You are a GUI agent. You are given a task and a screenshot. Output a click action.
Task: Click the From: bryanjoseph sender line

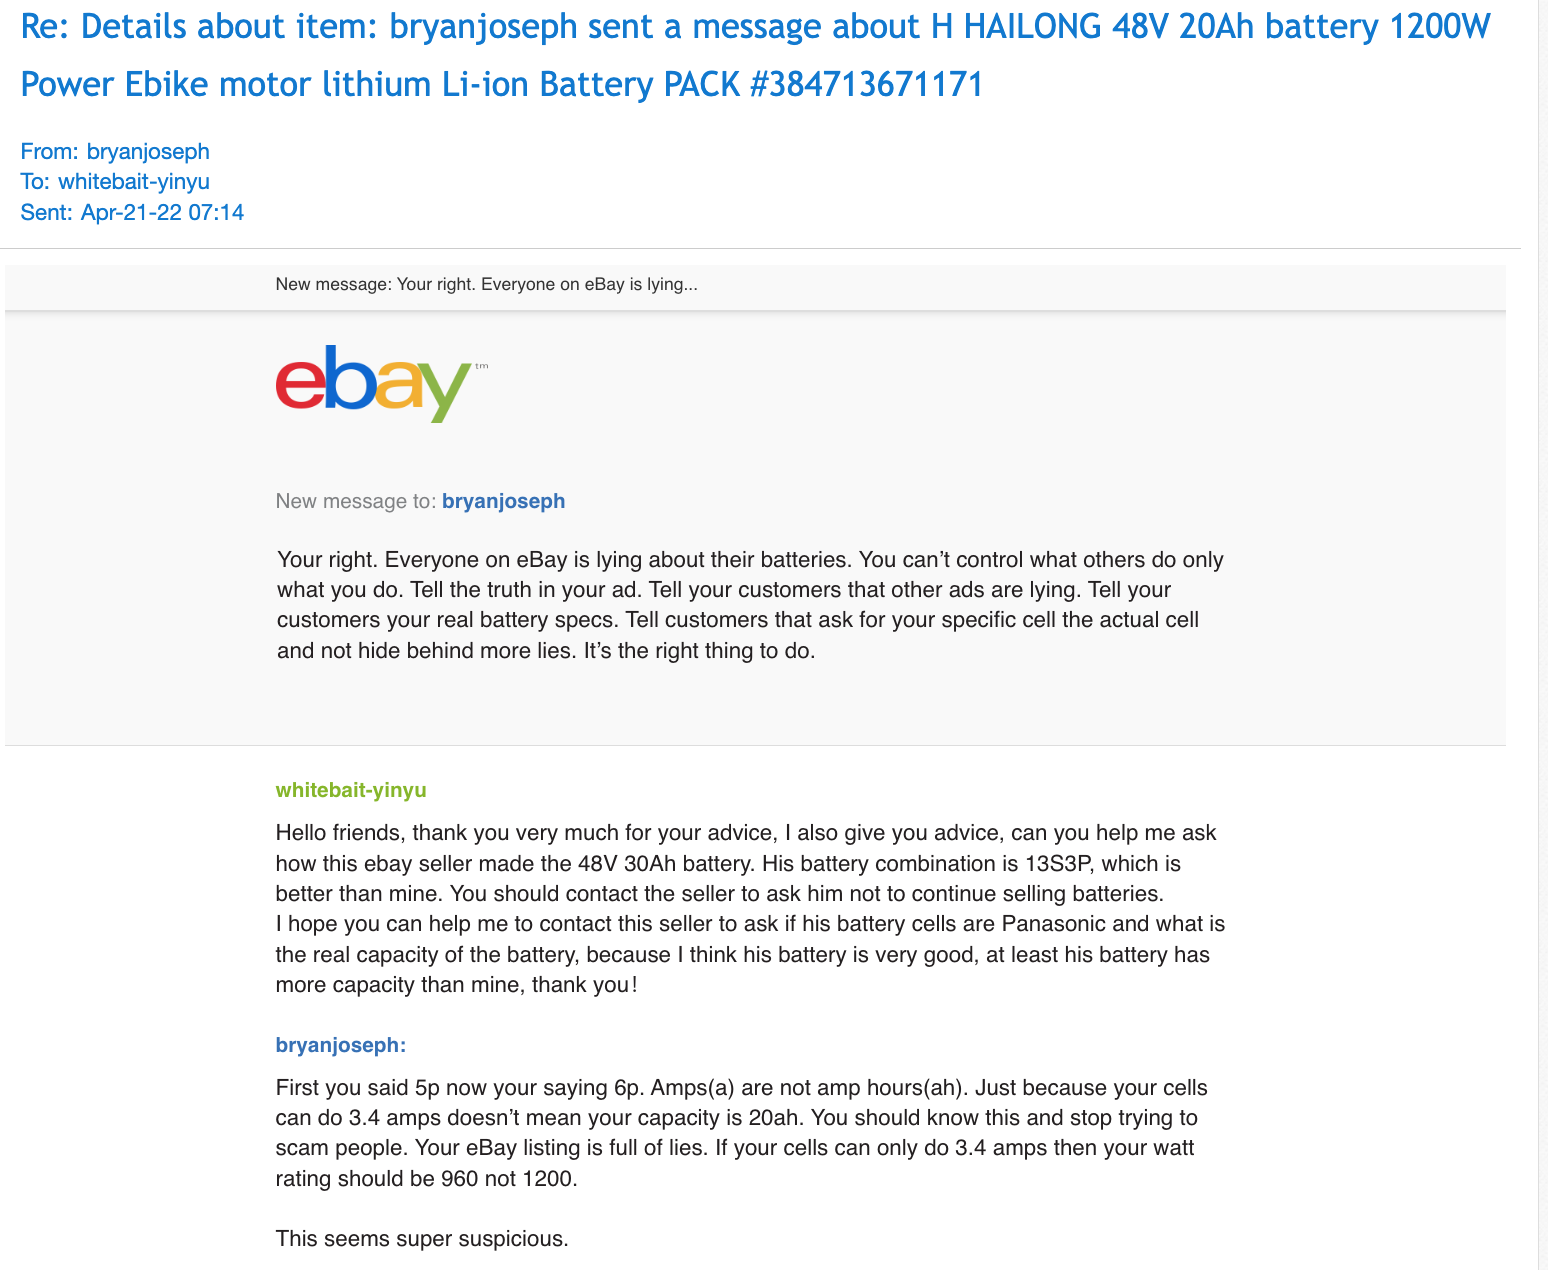(x=115, y=152)
